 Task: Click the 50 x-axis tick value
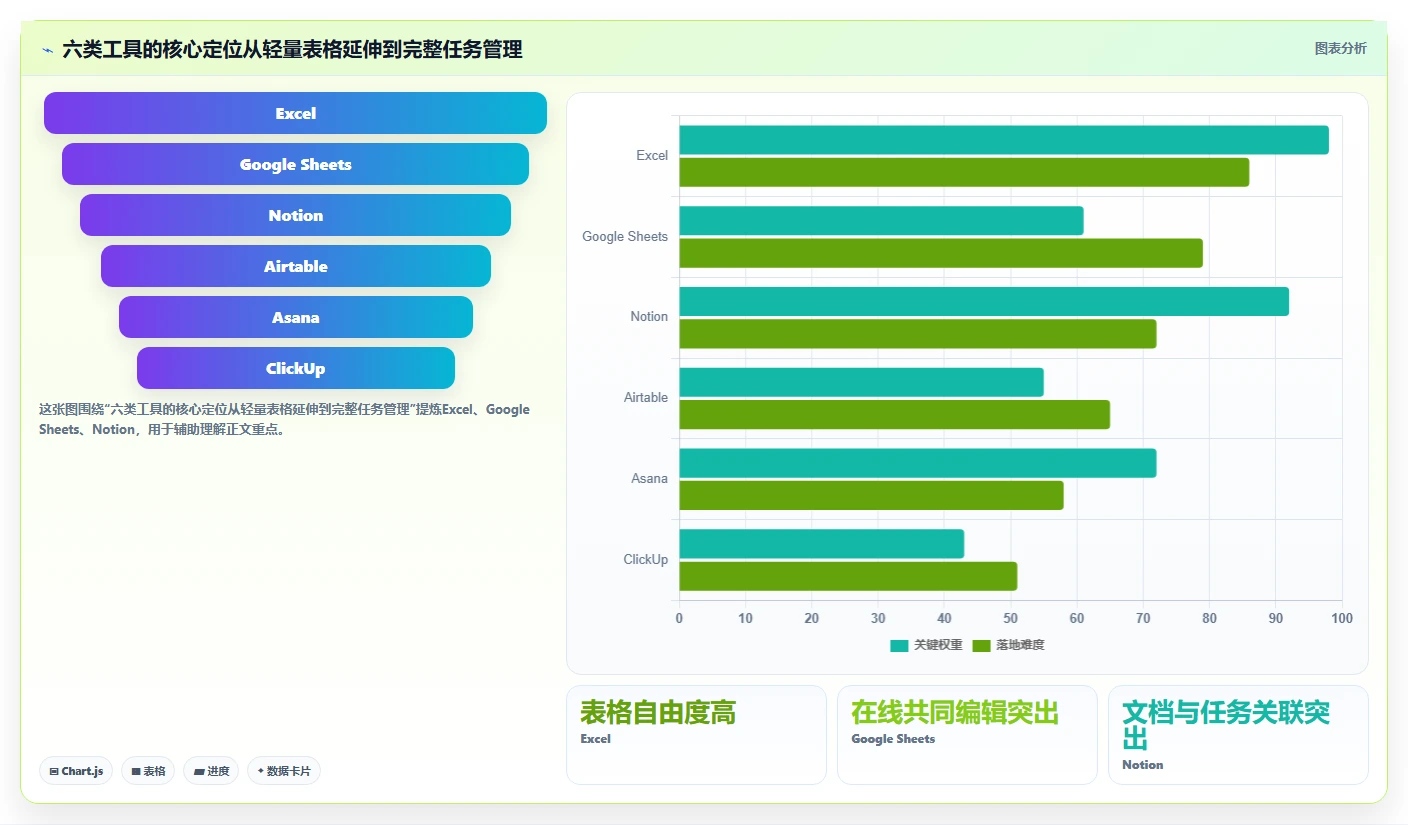1011,618
